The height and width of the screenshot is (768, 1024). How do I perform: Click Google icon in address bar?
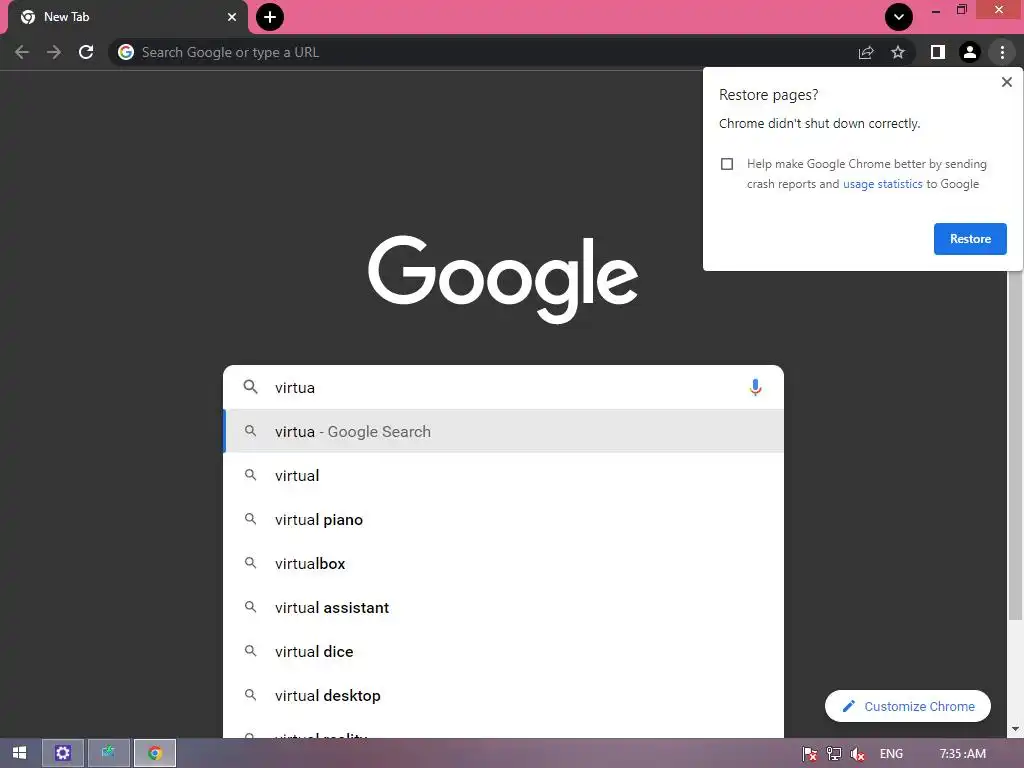126,52
